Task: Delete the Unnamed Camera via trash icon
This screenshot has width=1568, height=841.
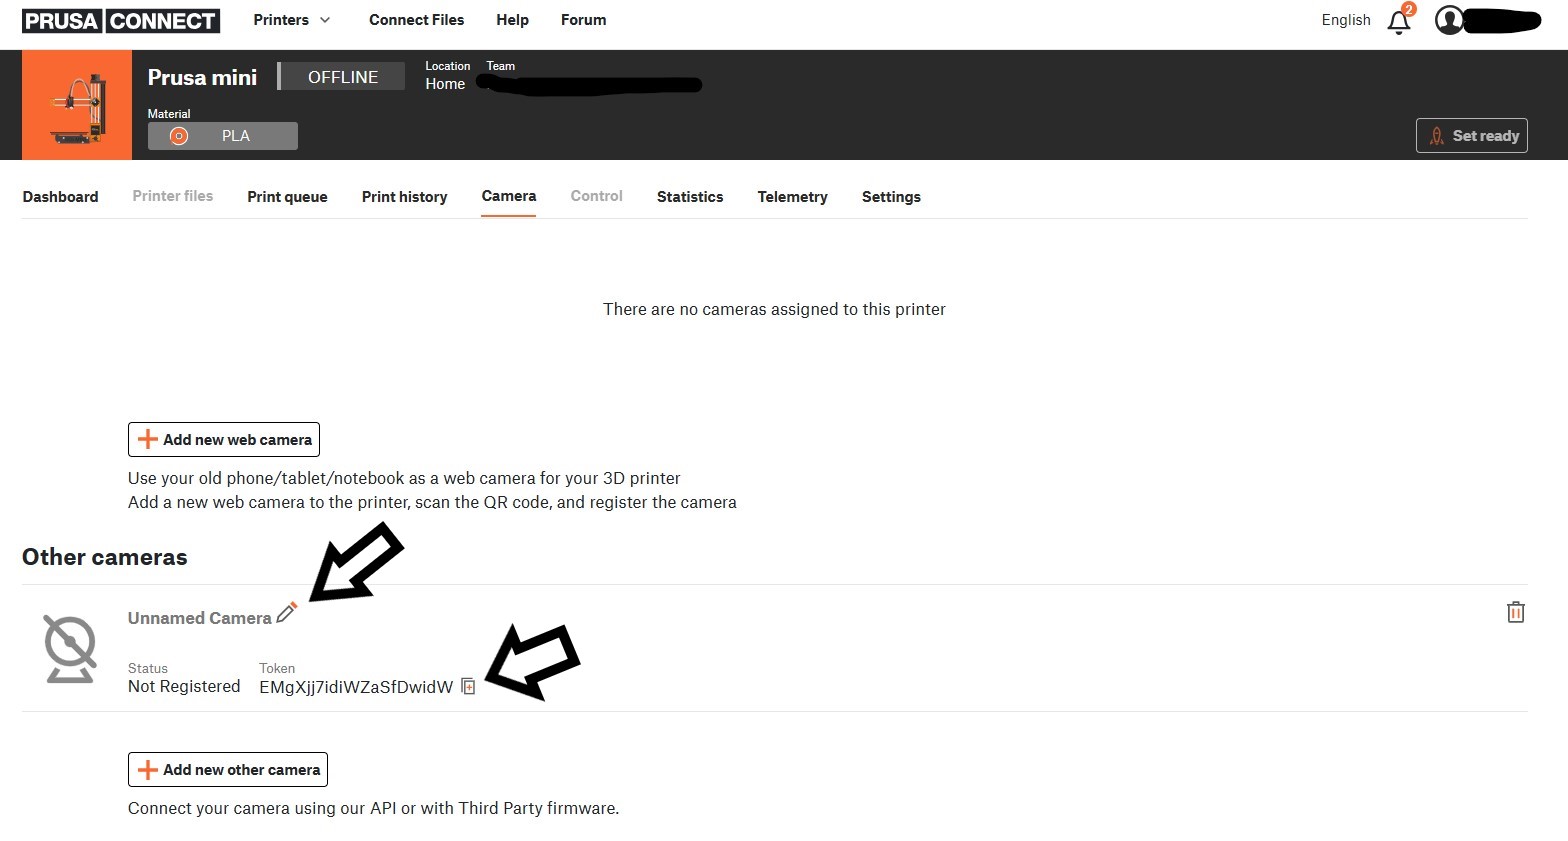Action: [1515, 612]
